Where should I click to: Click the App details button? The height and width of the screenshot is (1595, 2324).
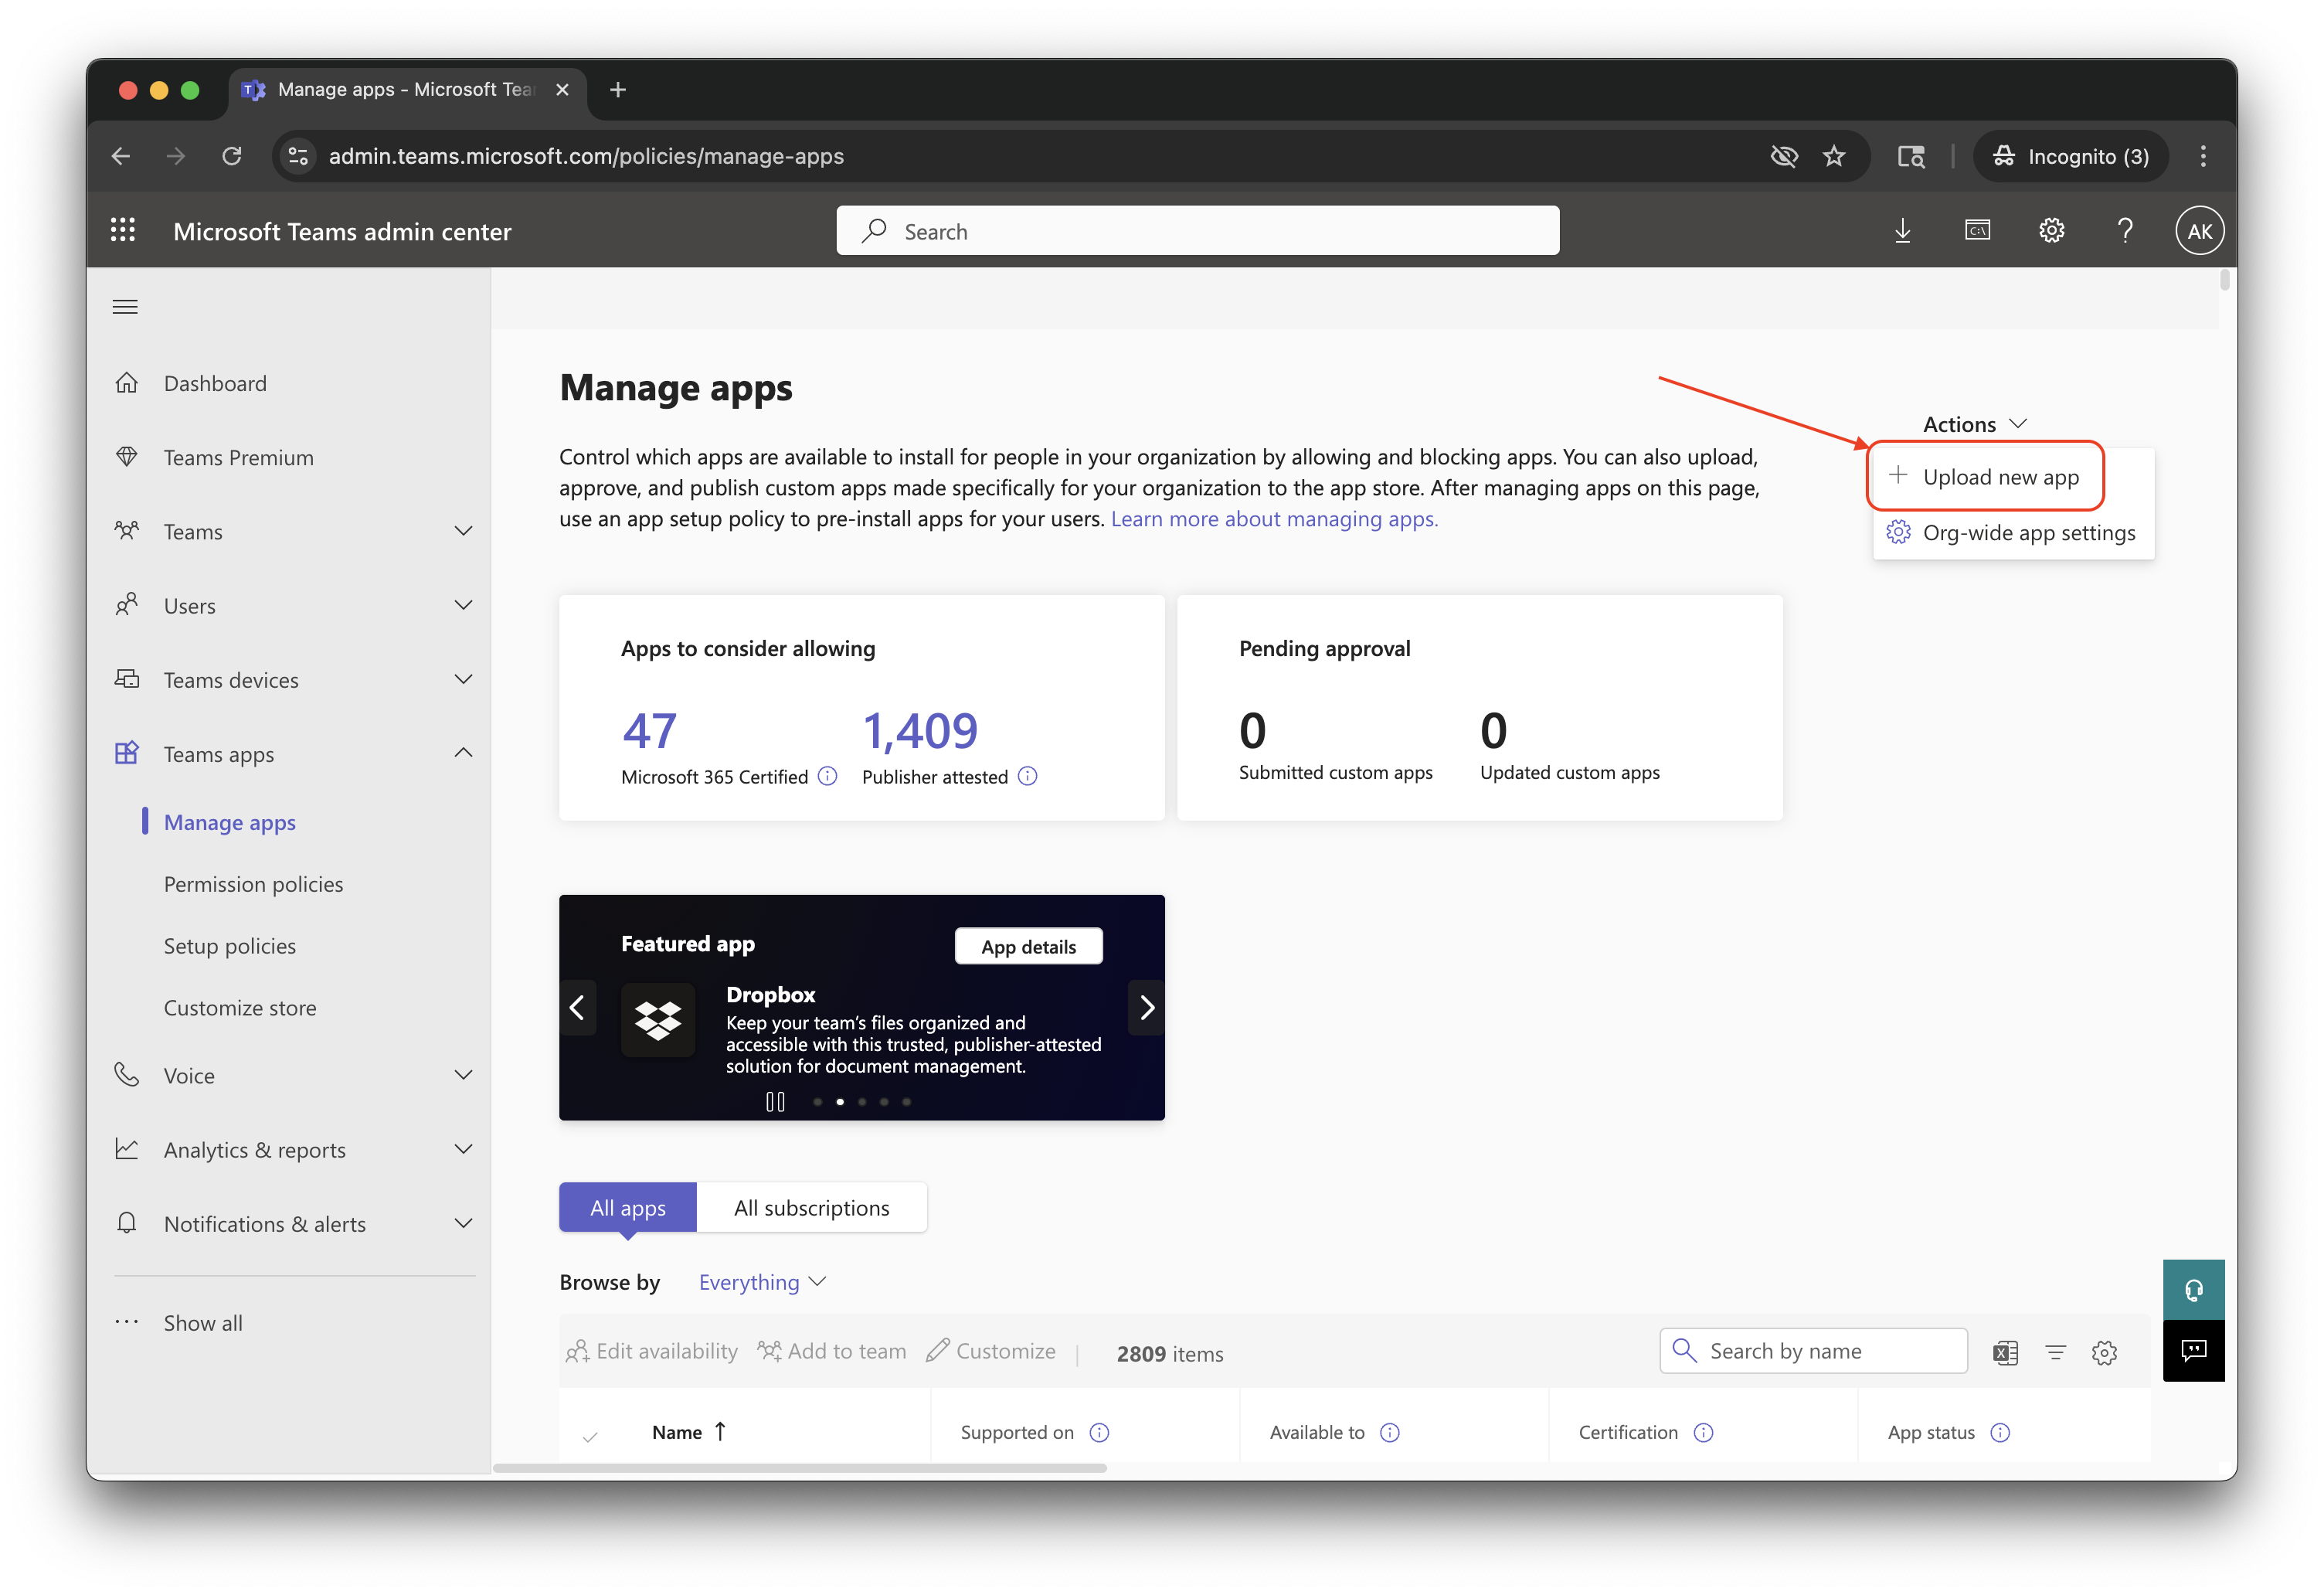pyautogui.click(x=1028, y=946)
